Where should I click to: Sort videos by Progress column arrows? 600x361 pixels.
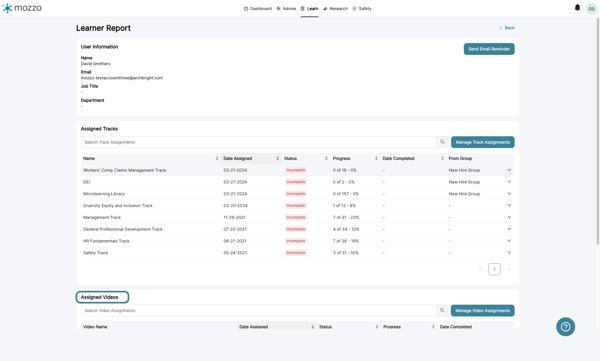[x=433, y=327]
